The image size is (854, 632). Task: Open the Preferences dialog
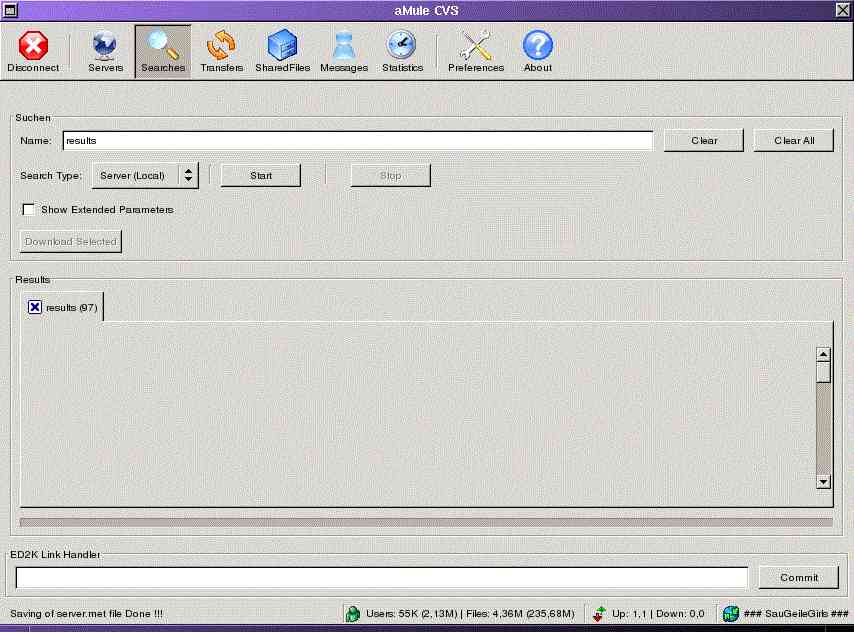pos(476,52)
